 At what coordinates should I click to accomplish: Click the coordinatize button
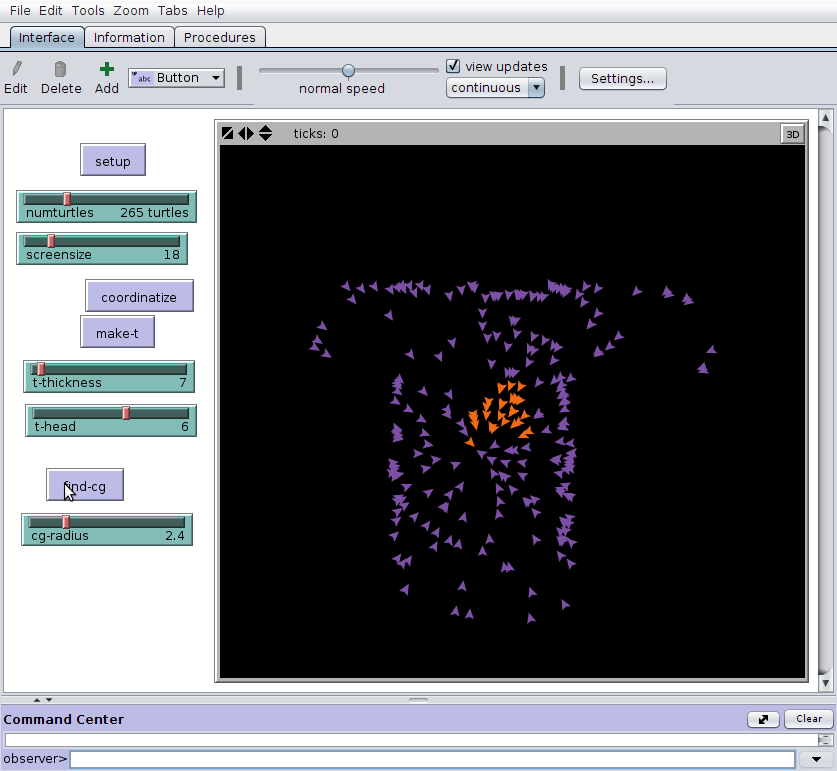(x=139, y=296)
